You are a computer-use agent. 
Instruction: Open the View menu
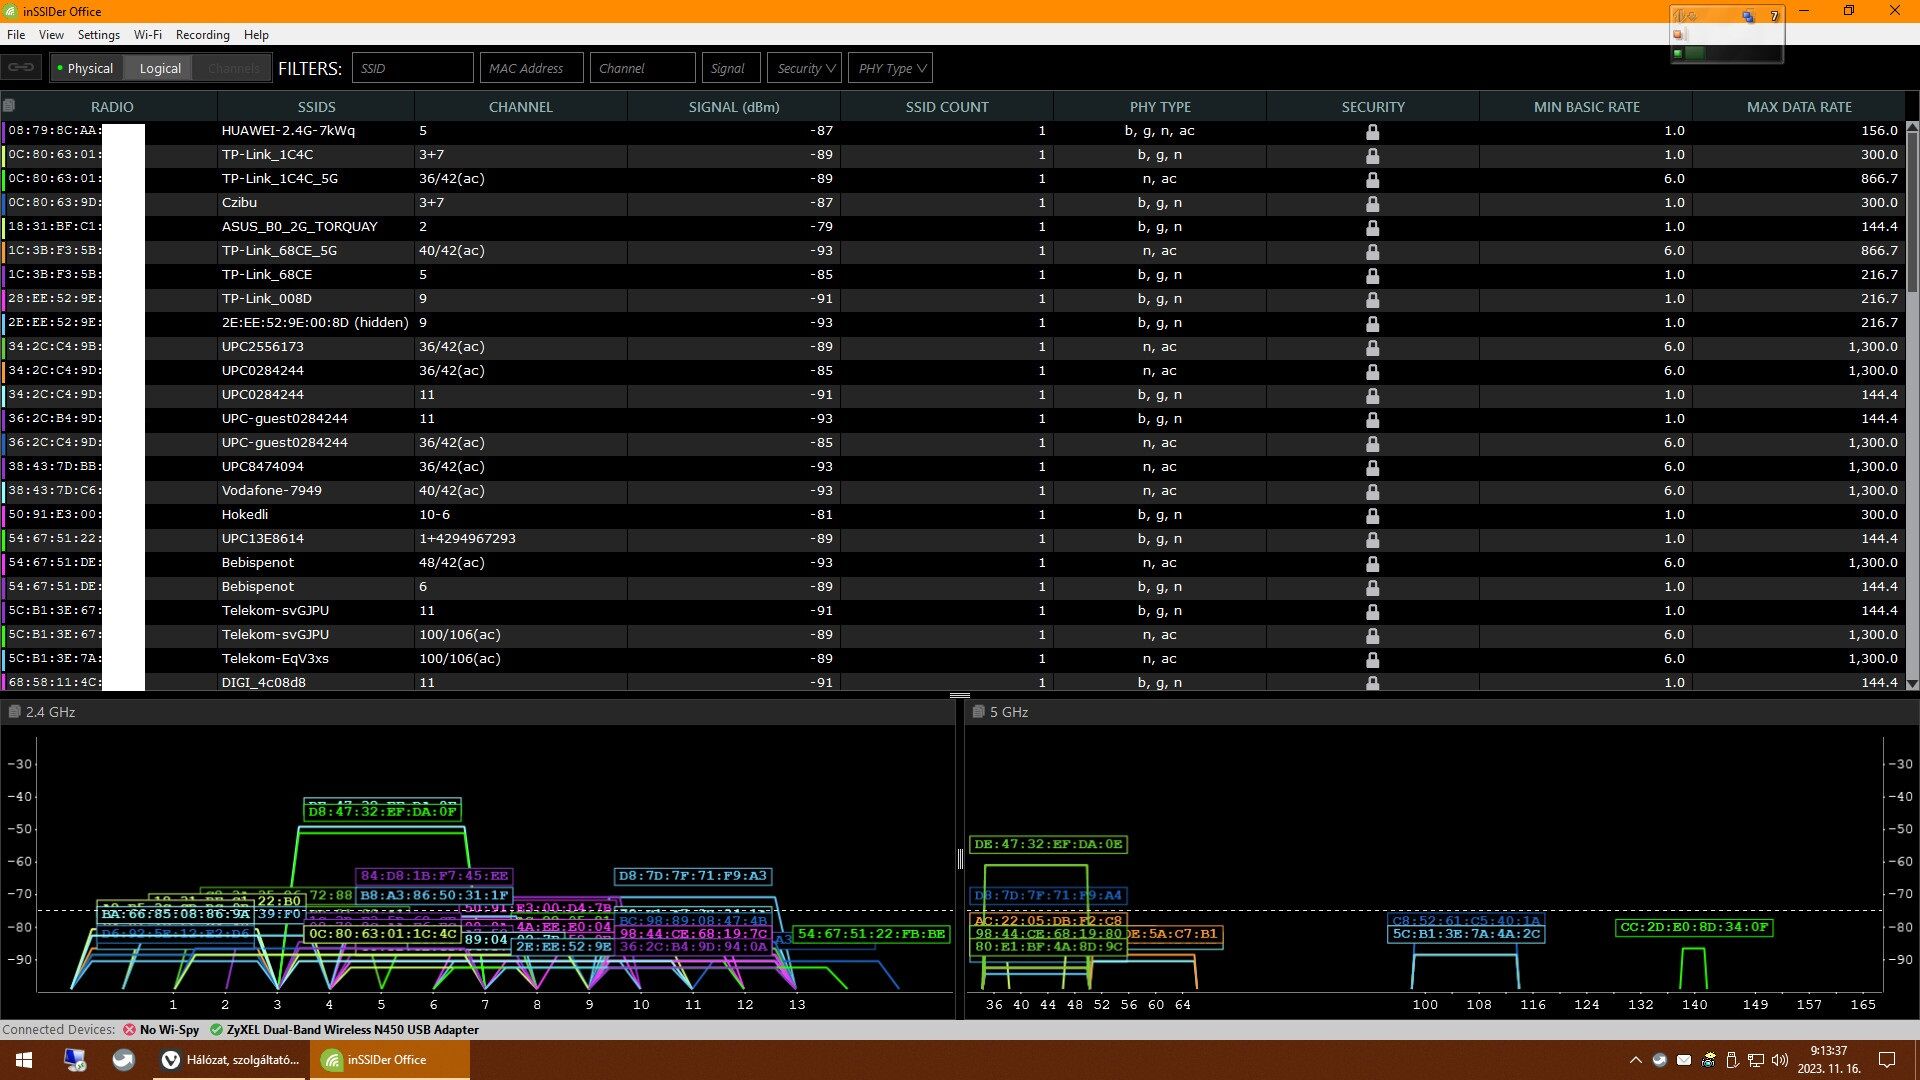51,34
